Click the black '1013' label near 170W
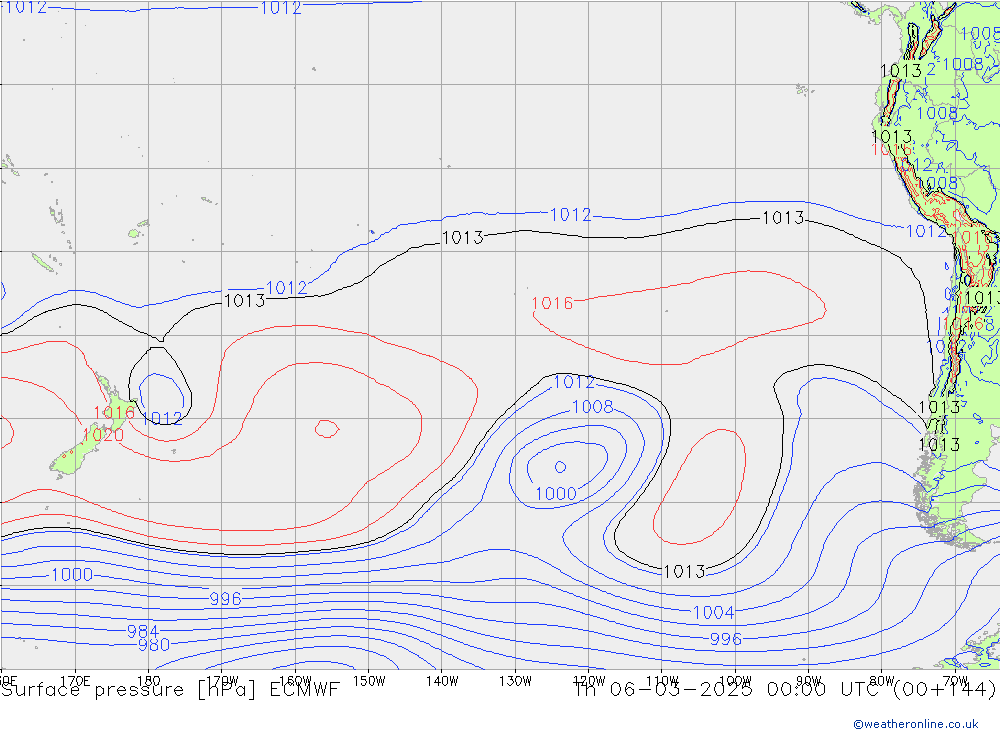Screen dimensions: 1000x733 (245, 300)
